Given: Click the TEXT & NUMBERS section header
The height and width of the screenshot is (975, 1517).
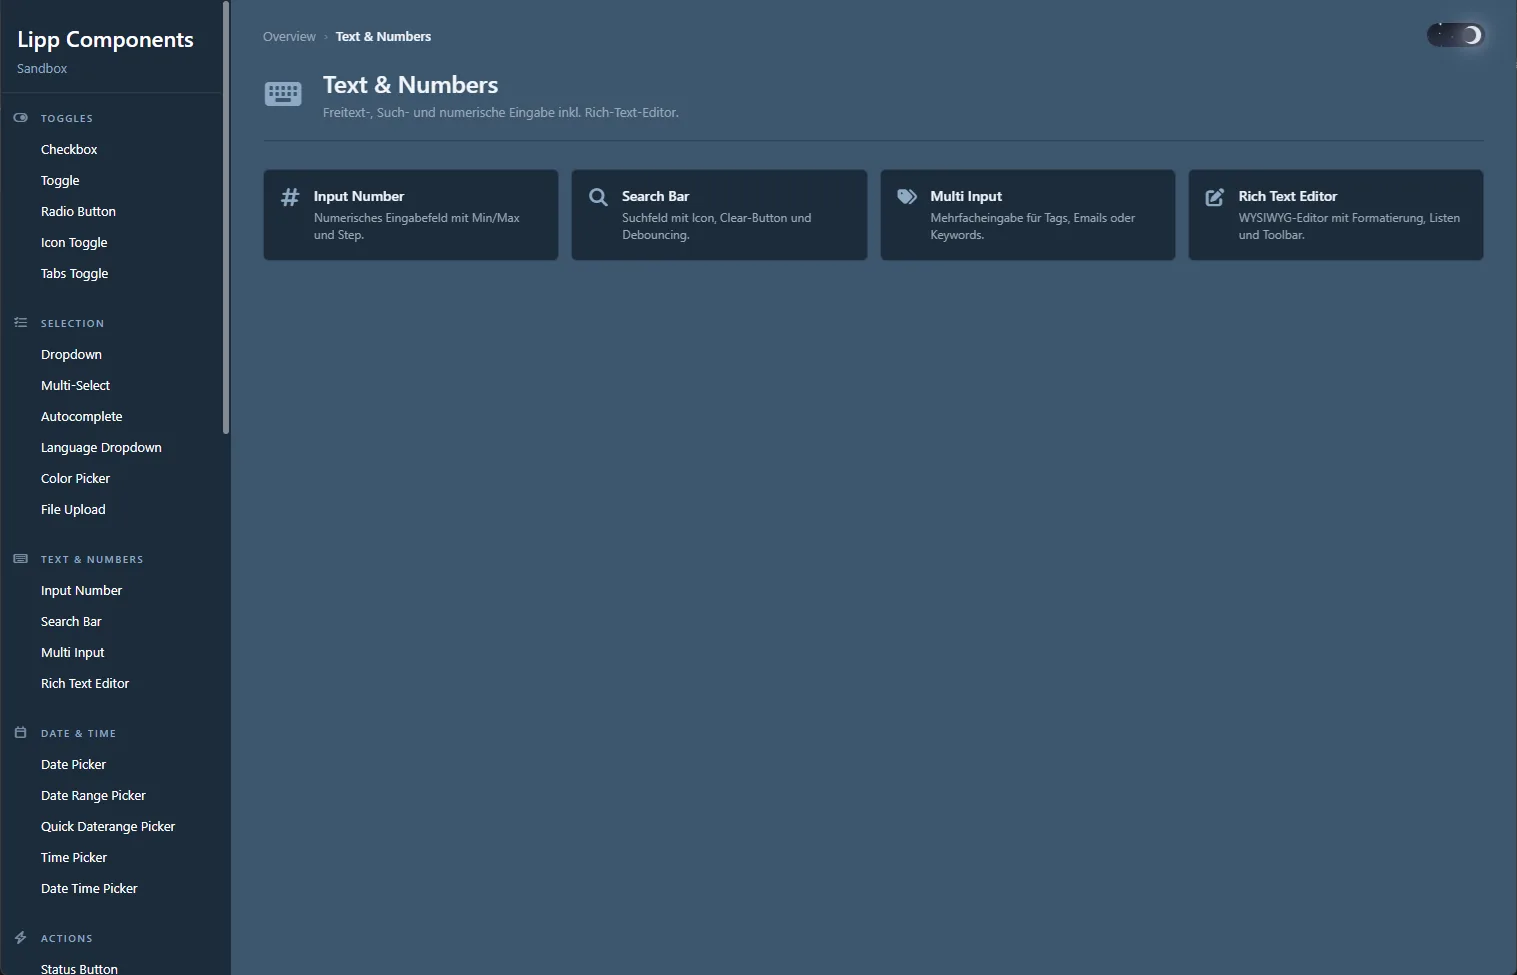Looking at the screenshot, I should pyautogui.click(x=92, y=560).
